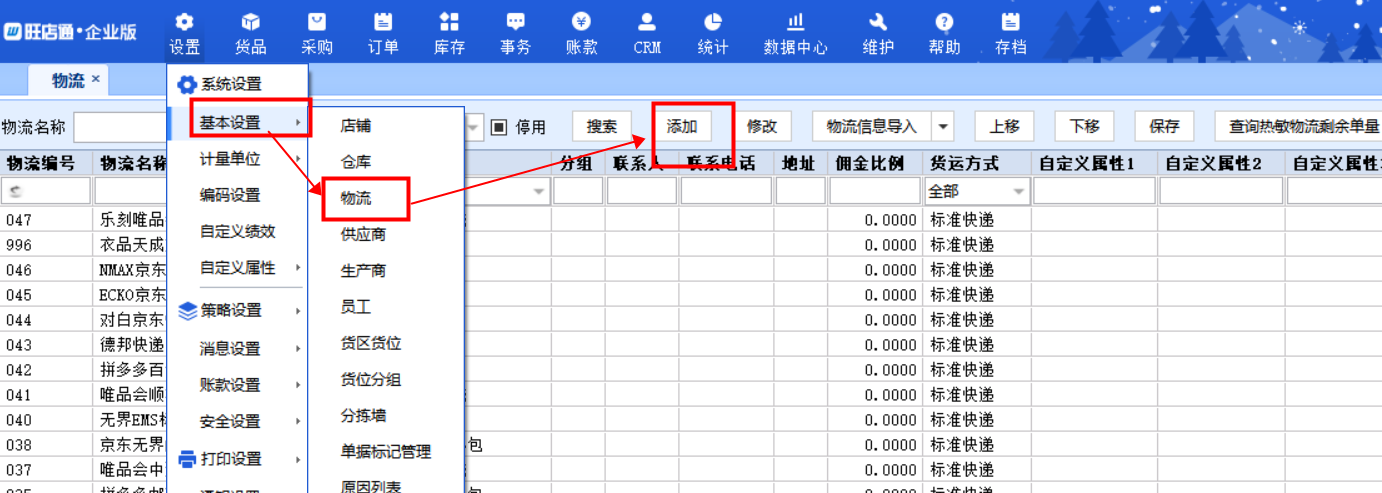1382x493 pixels.
Task: Open the 货品 goods toolbar icon
Action: [250, 23]
